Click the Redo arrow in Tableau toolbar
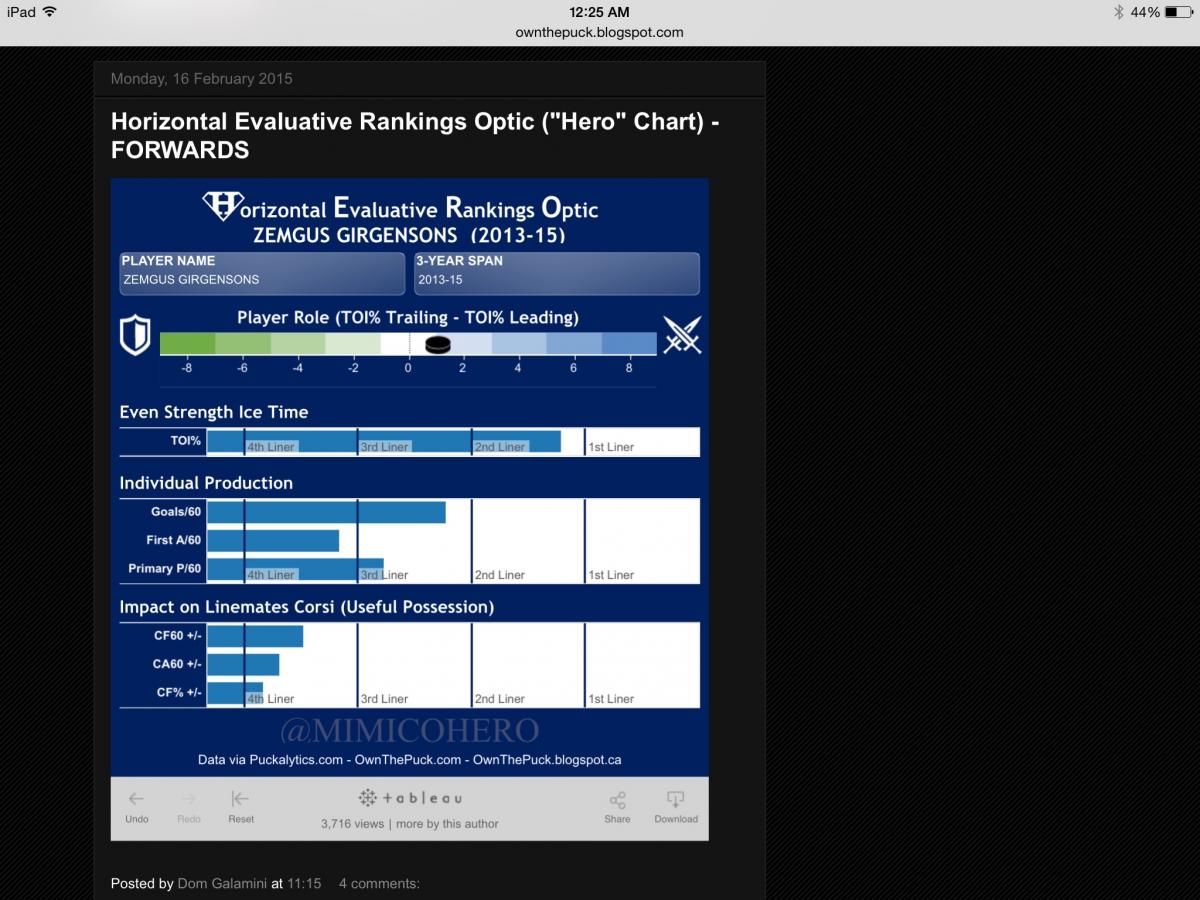 click(188, 799)
